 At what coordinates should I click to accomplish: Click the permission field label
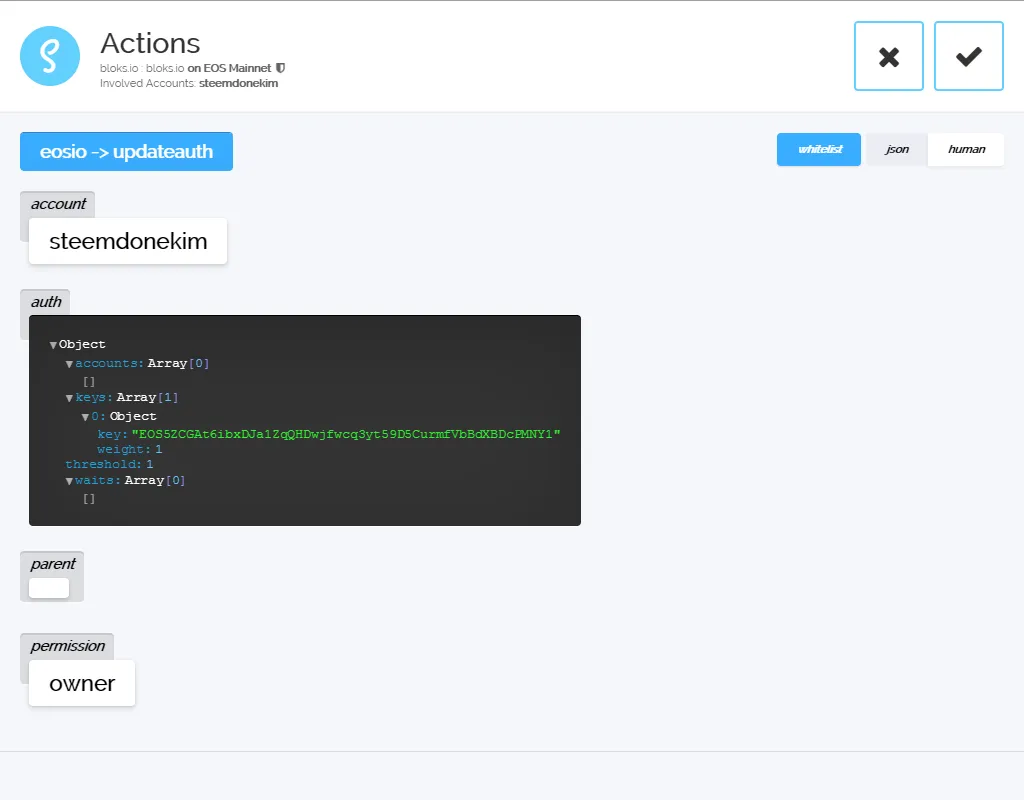pyautogui.click(x=67, y=646)
